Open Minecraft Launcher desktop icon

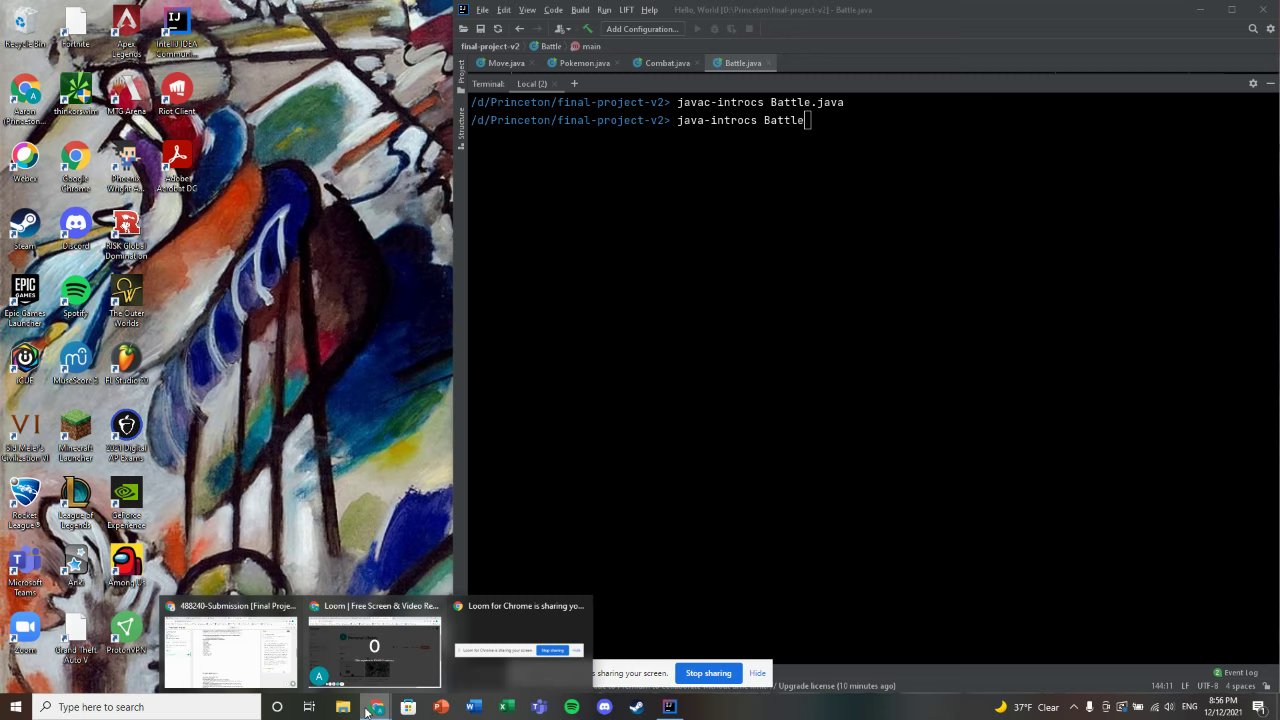[x=75, y=437]
